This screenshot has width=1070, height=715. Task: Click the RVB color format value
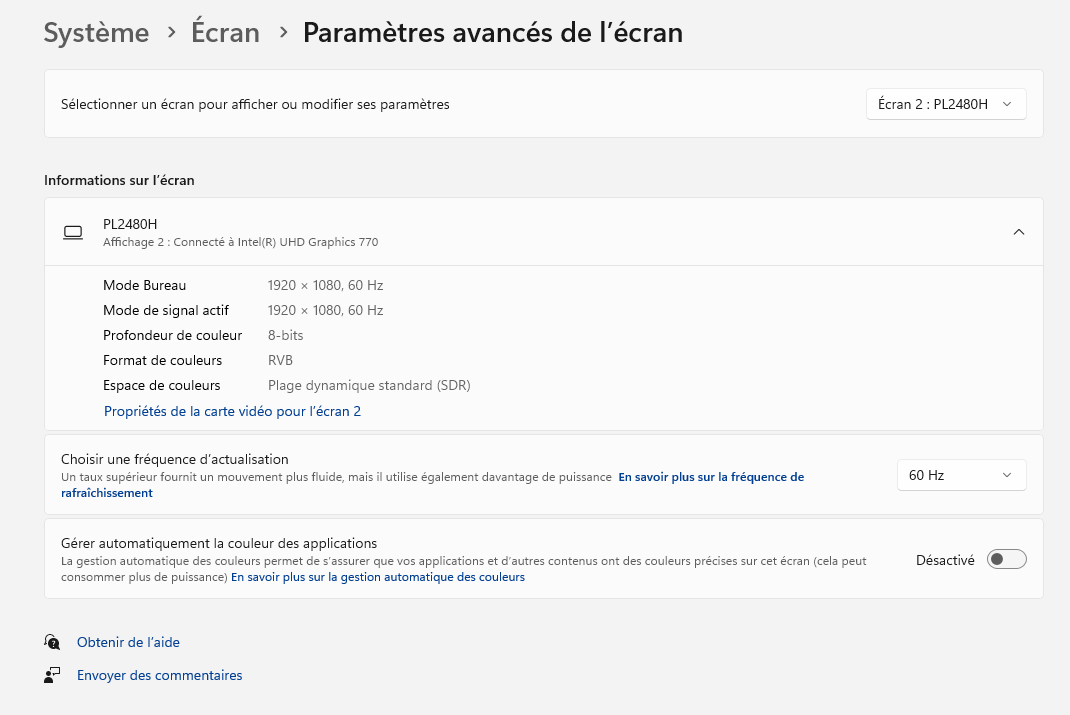tap(280, 360)
